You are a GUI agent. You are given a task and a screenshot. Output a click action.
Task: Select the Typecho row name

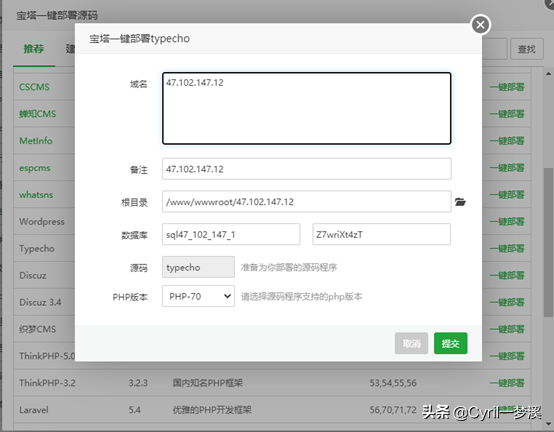point(37,248)
